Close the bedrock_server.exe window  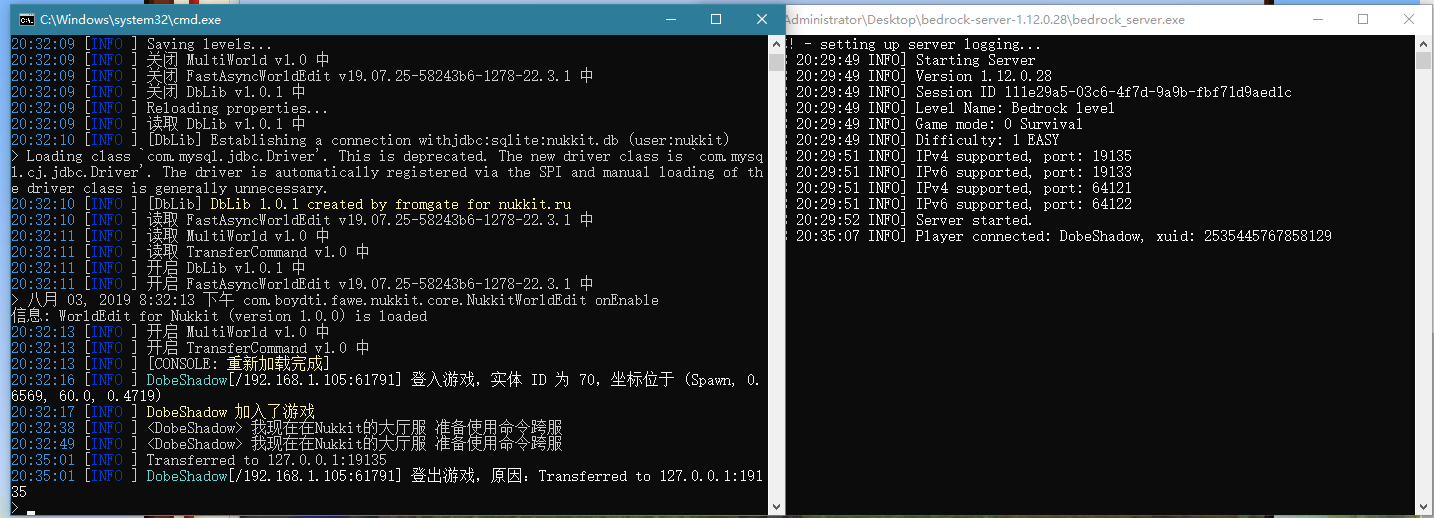1409,19
